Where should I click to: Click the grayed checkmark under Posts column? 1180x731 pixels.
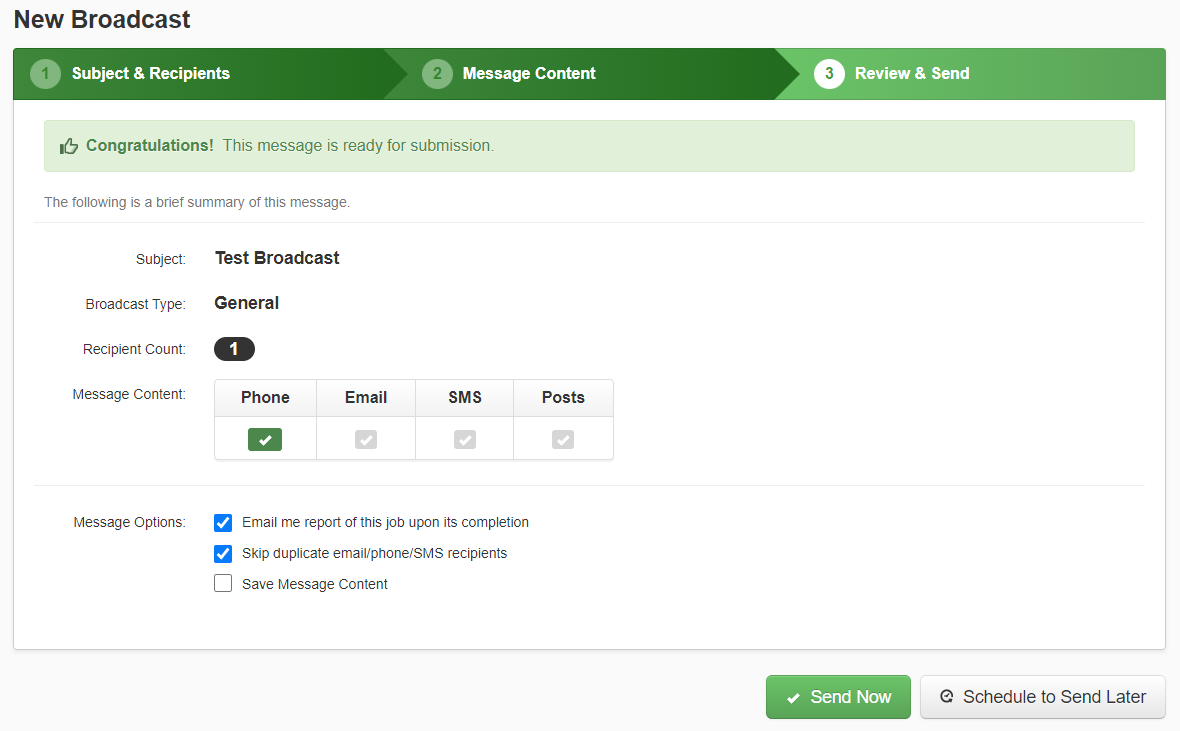click(562, 439)
